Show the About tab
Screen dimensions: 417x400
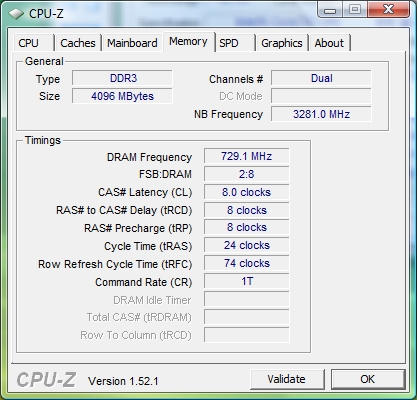point(330,43)
